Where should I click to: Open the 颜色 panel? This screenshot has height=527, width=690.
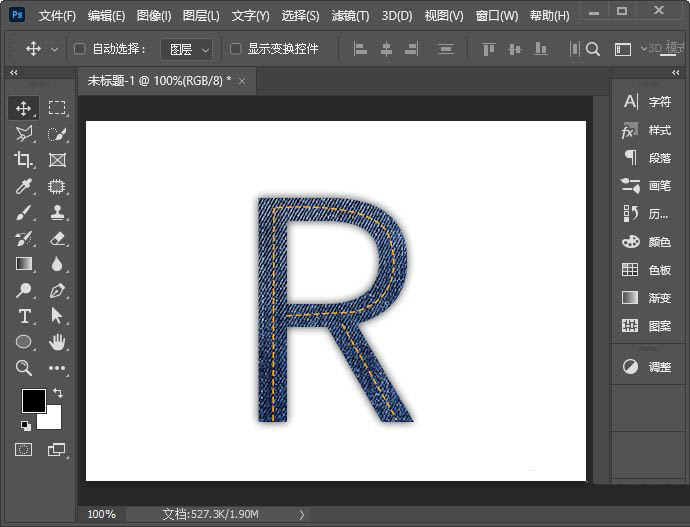[647, 242]
